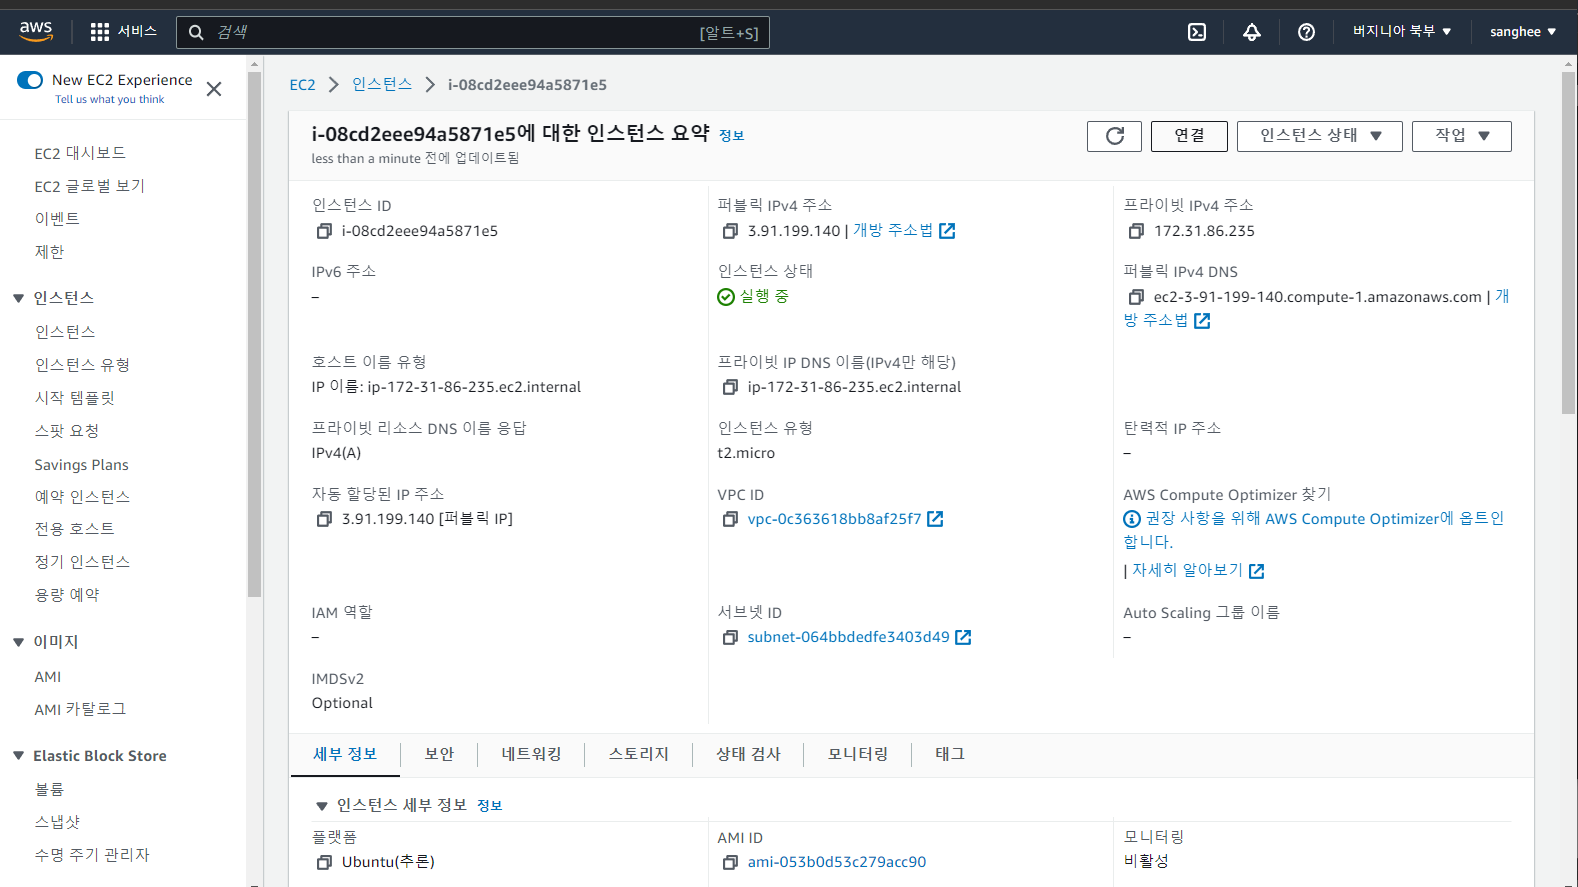The image size is (1578, 887).
Task: Toggle the New EC2 Experience switch
Action: [x=30, y=80]
